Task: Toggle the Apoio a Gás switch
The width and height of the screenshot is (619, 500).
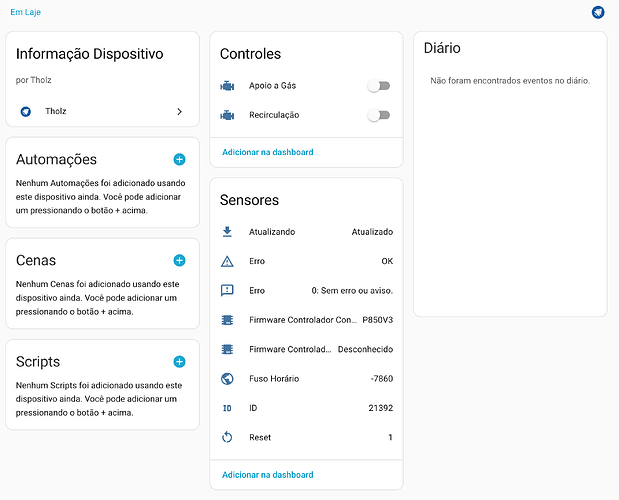Action: click(x=379, y=86)
